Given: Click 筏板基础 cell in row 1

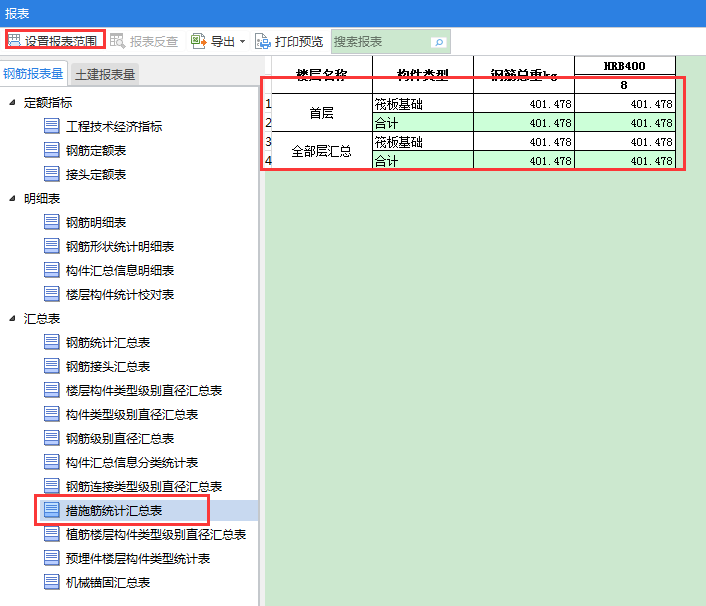Looking at the screenshot, I should pos(423,104).
